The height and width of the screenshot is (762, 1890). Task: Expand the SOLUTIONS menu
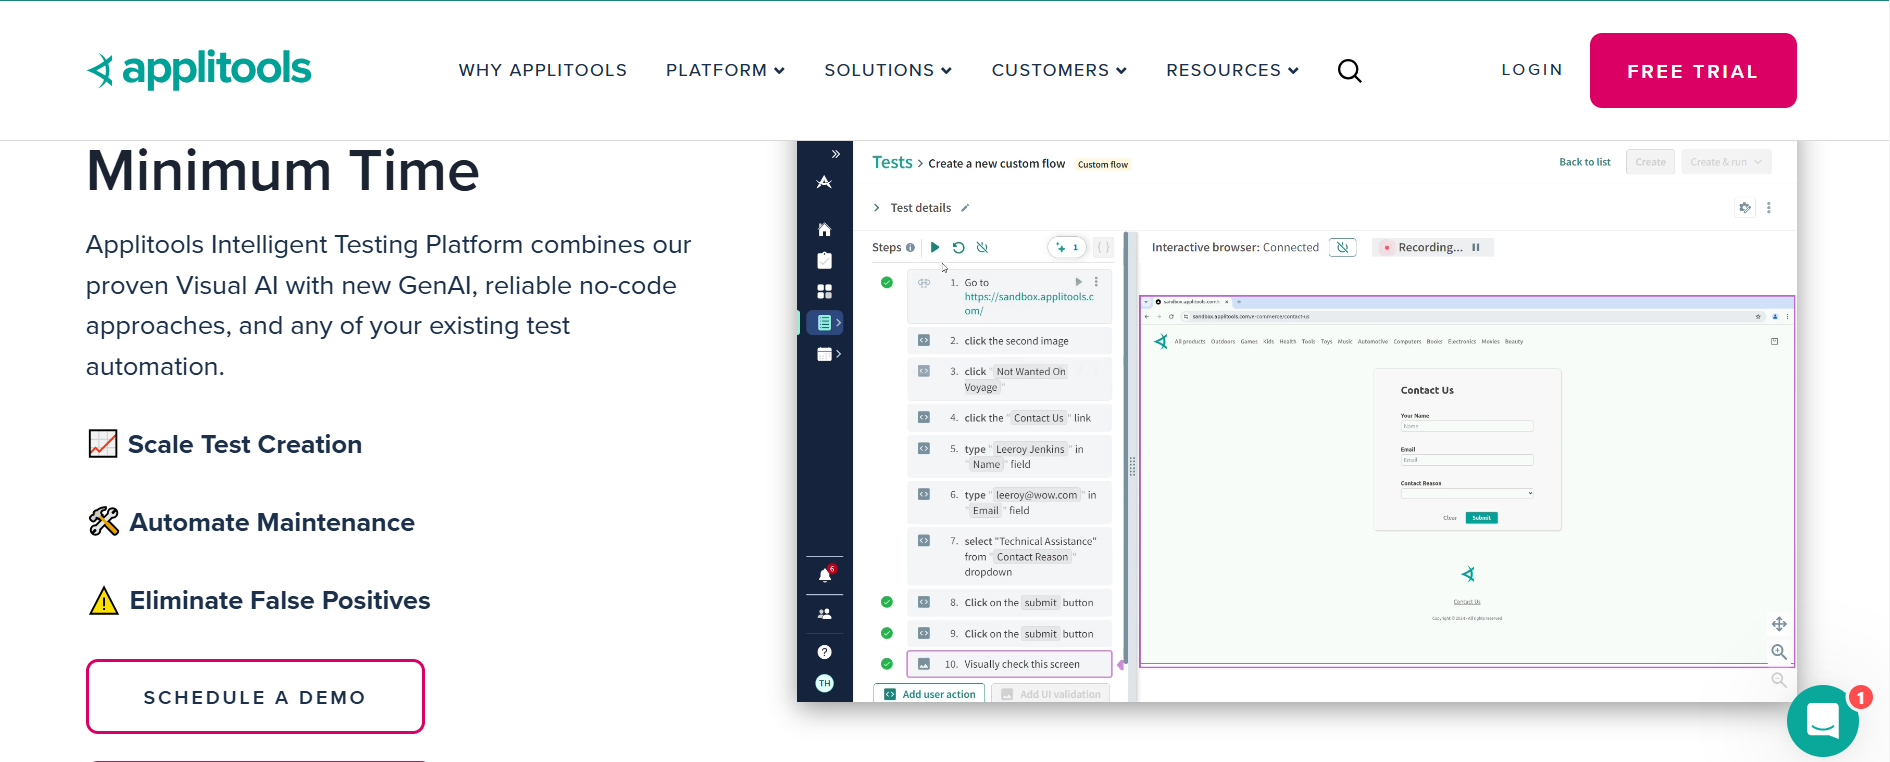click(x=888, y=70)
